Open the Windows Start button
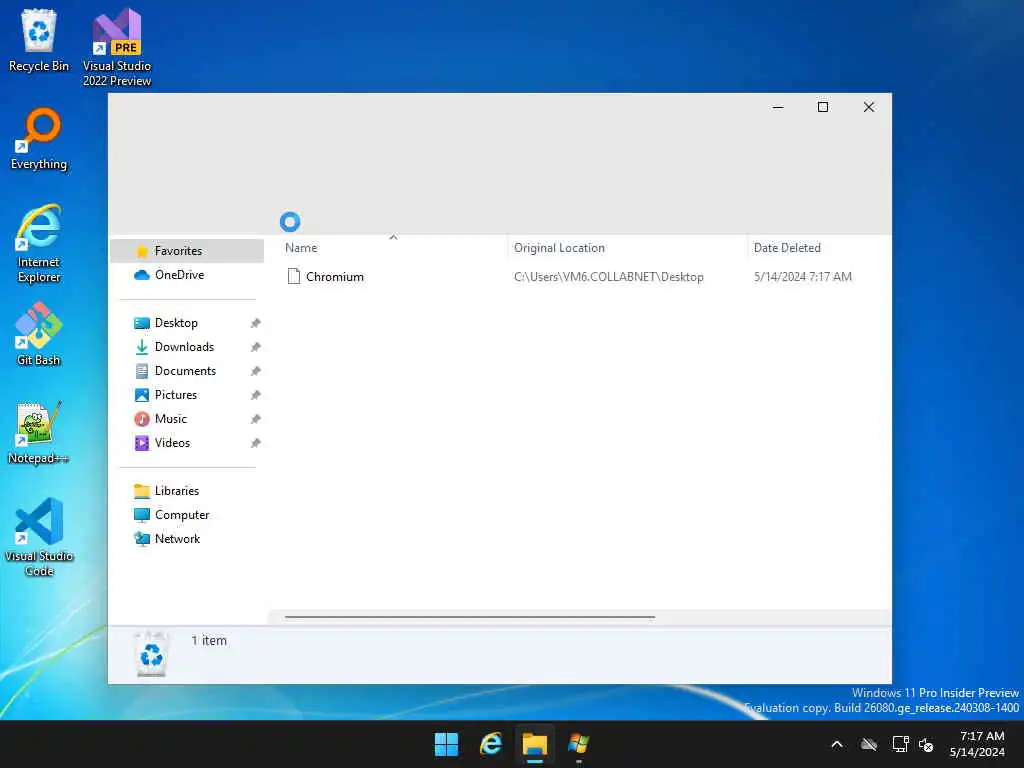Screen dimensions: 1024x768 coord(447,744)
